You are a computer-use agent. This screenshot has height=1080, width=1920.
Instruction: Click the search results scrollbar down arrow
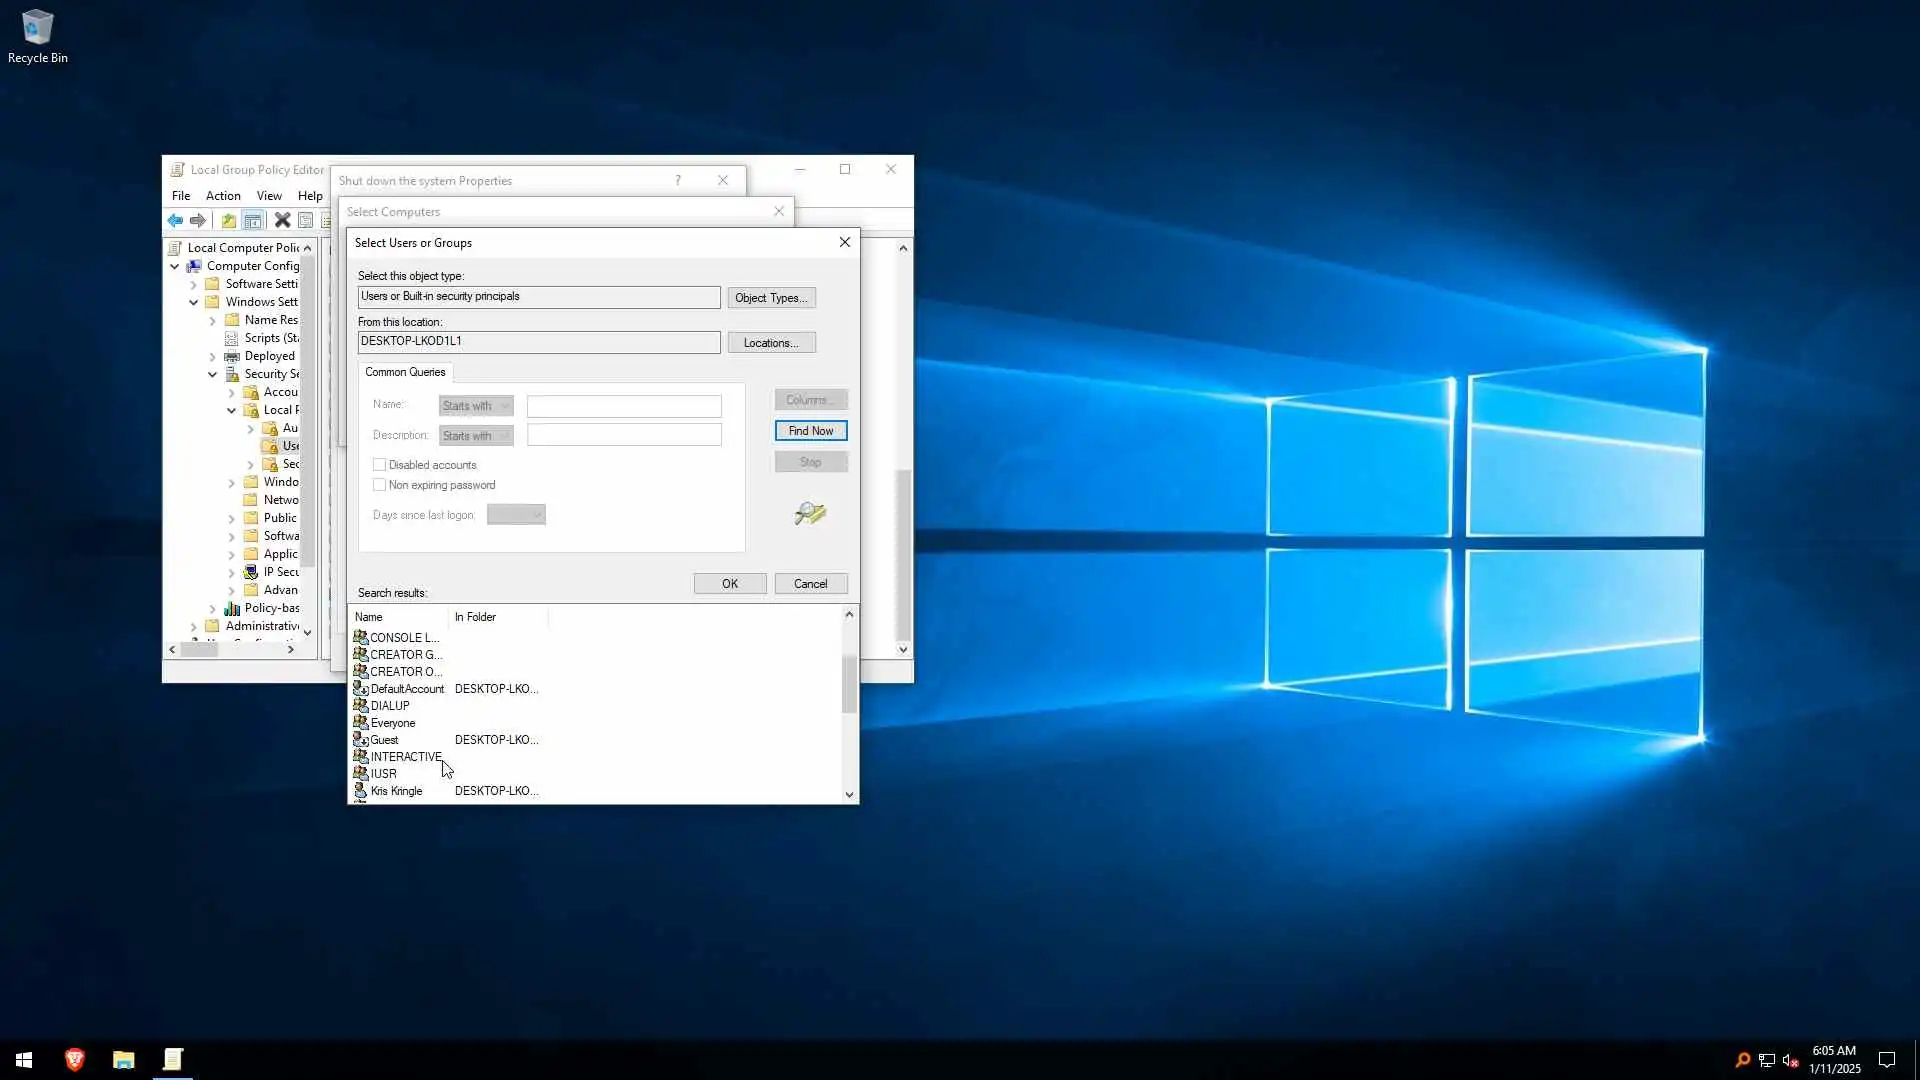coord(849,795)
